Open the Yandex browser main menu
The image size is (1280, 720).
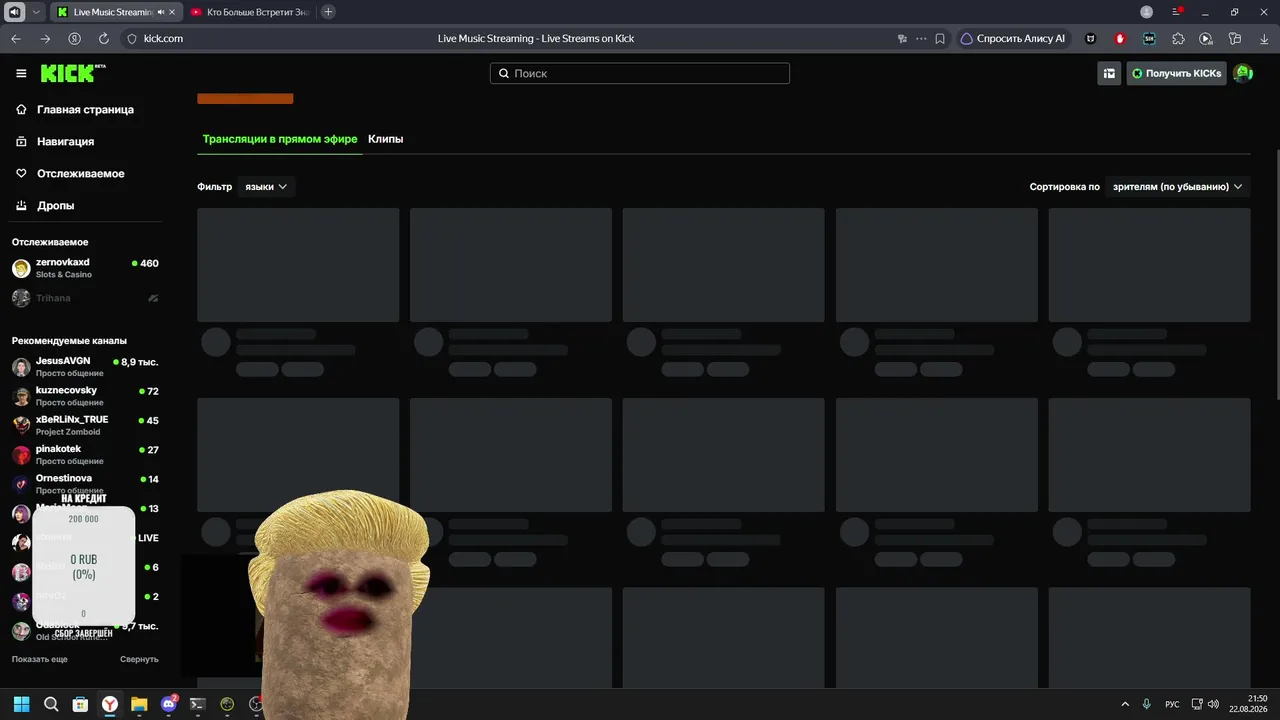[x=1177, y=12]
